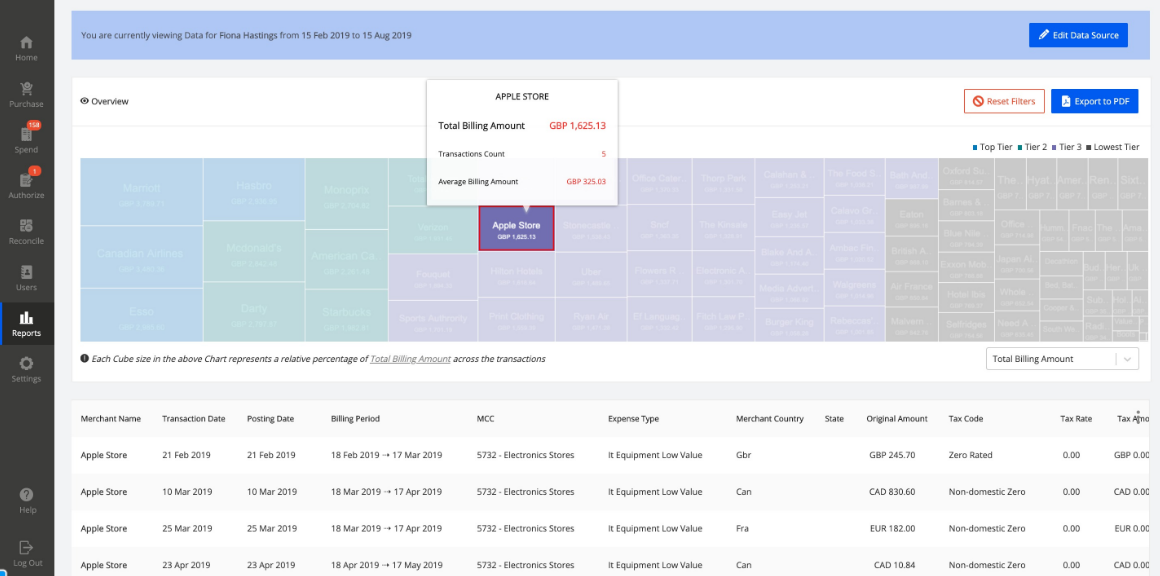Sort by Transaction Date column header
This screenshot has width=1160, height=576.
194,419
